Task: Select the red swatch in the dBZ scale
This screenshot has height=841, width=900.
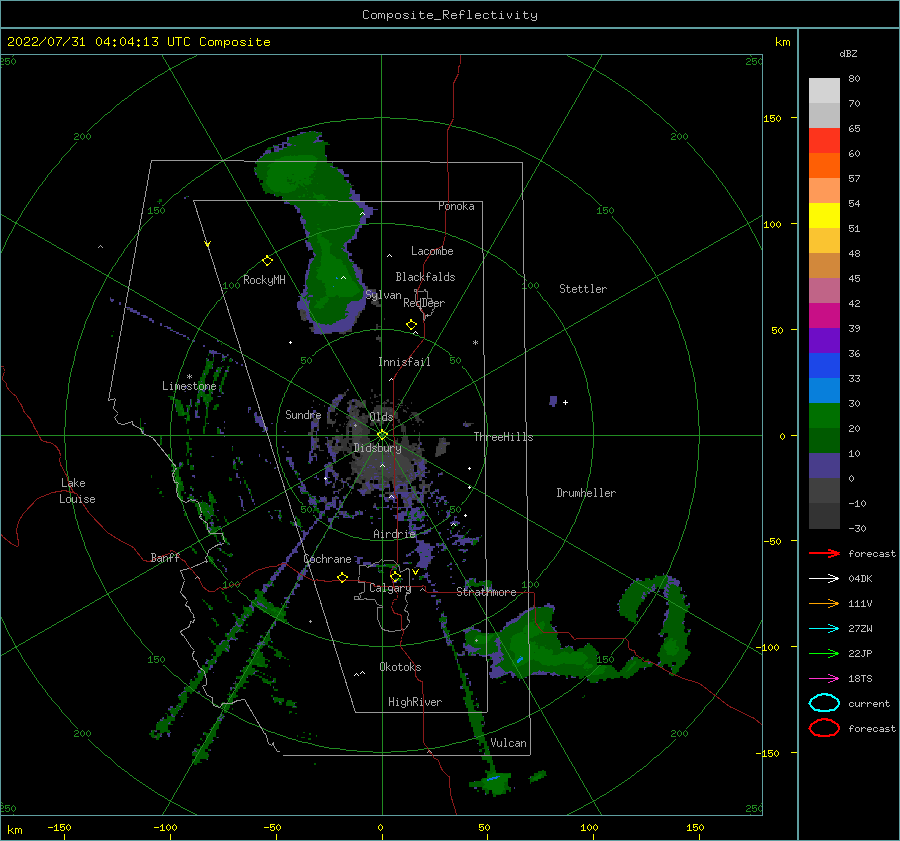Action: tap(824, 141)
